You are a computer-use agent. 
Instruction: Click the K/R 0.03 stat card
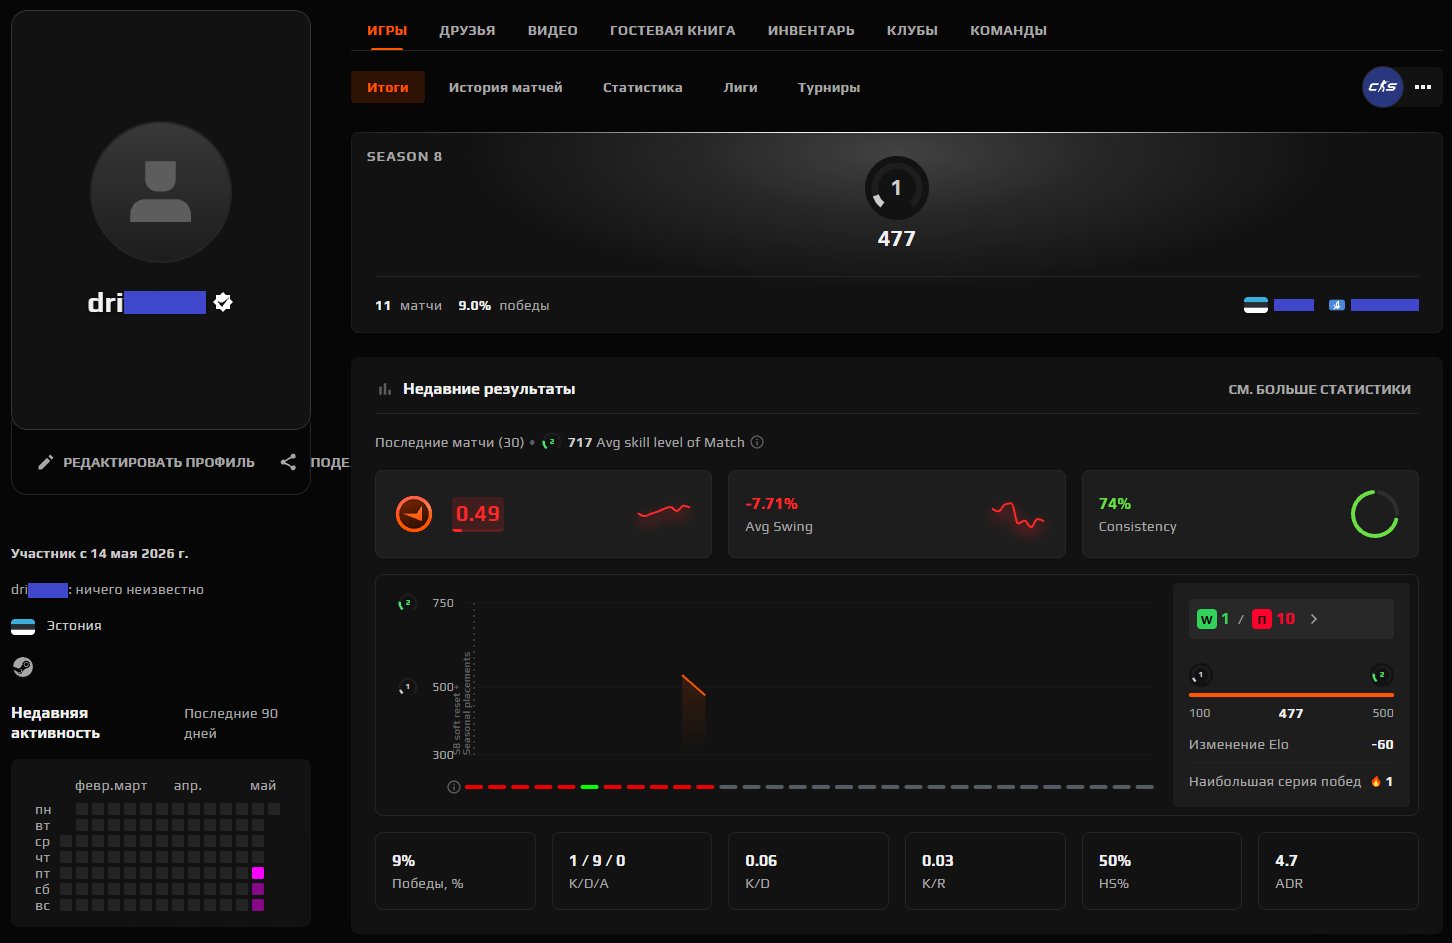(985, 871)
